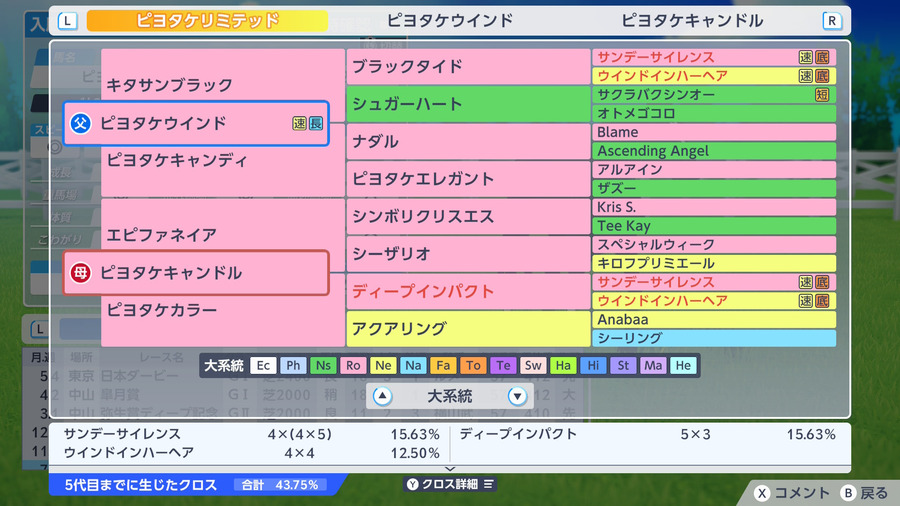Screen dimensions: 900x506
Task: Click the He lineage swatch
Action: coord(683,365)
